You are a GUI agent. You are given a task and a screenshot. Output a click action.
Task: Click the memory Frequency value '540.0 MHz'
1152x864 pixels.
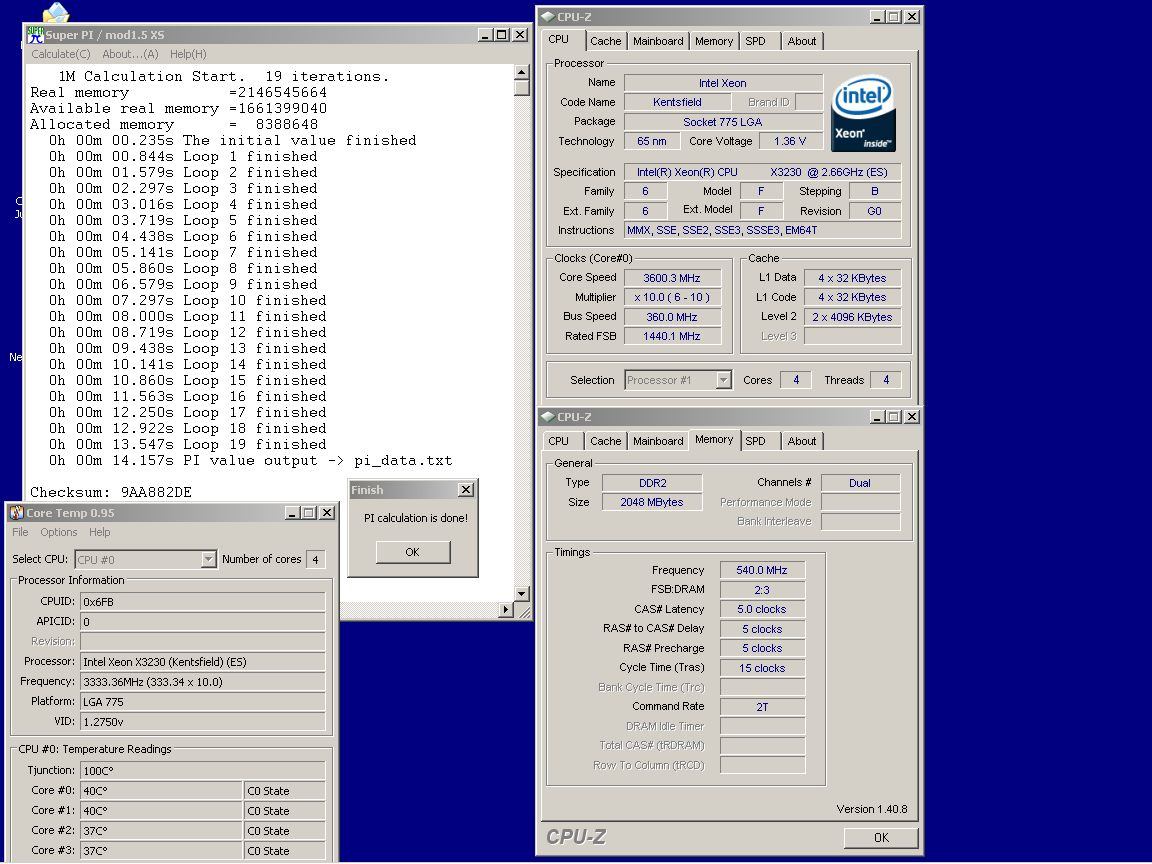(762, 570)
